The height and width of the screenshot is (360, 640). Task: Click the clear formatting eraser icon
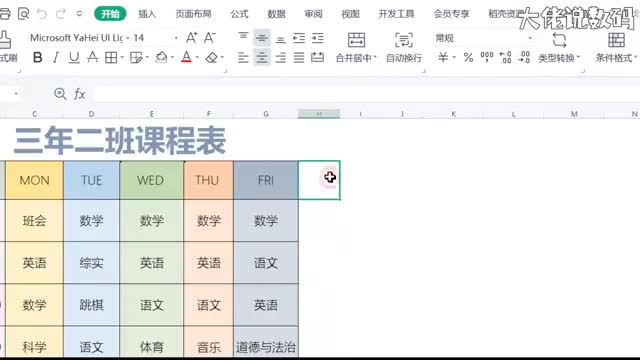click(211, 58)
